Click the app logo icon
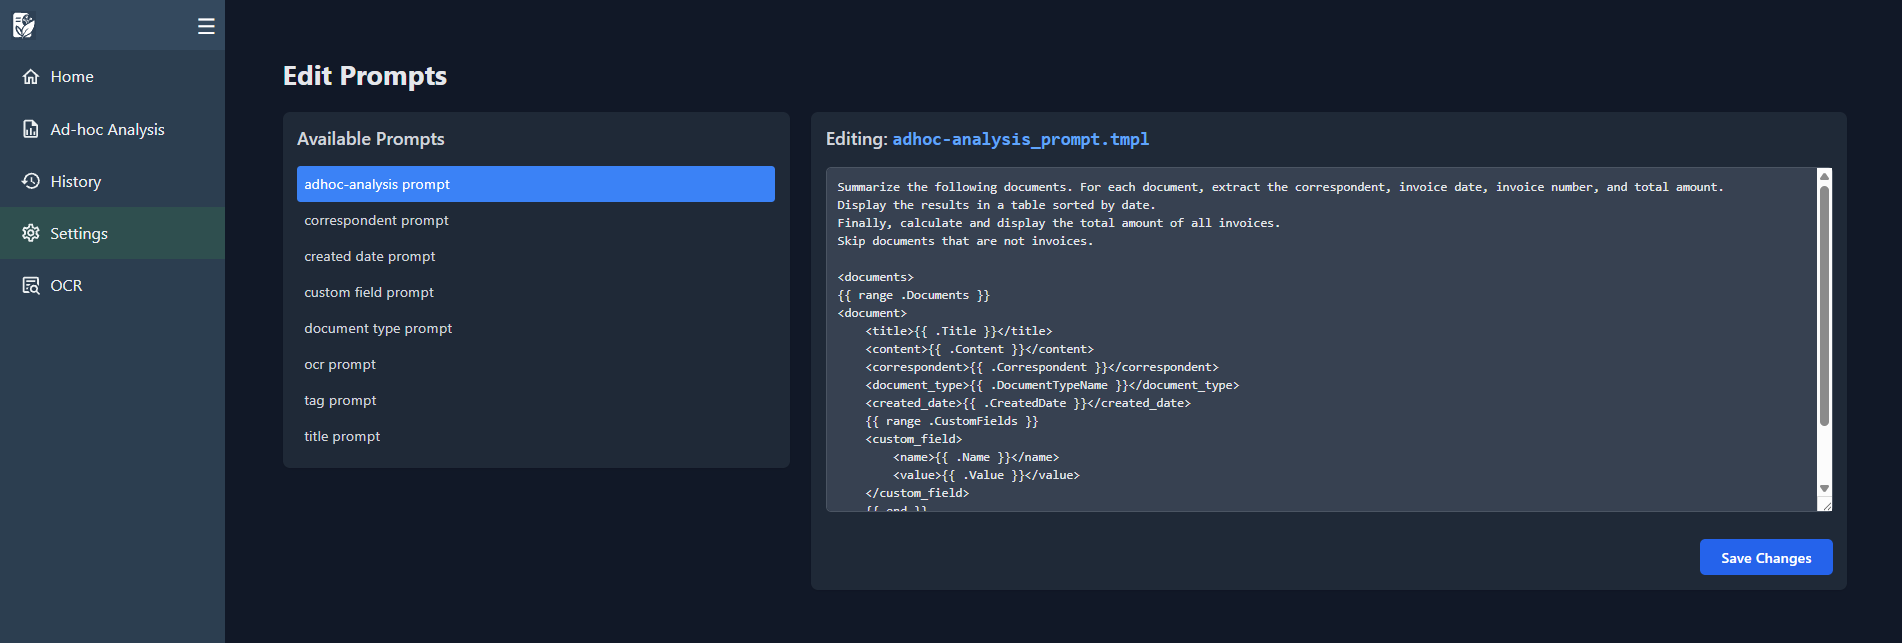This screenshot has height=643, width=1902. click(x=24, y=25)
